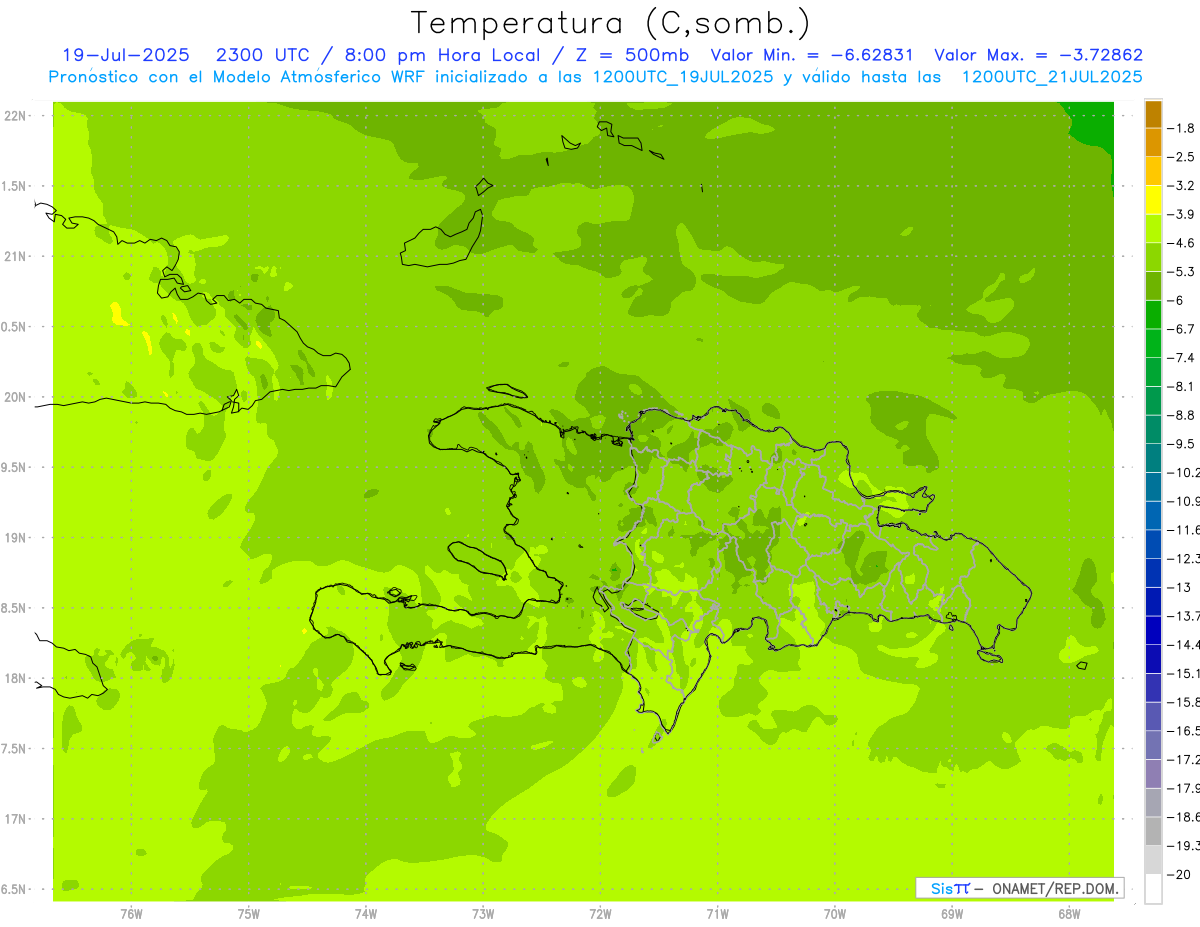Click the "-5.3" colorbar label

click(1180, 271)
